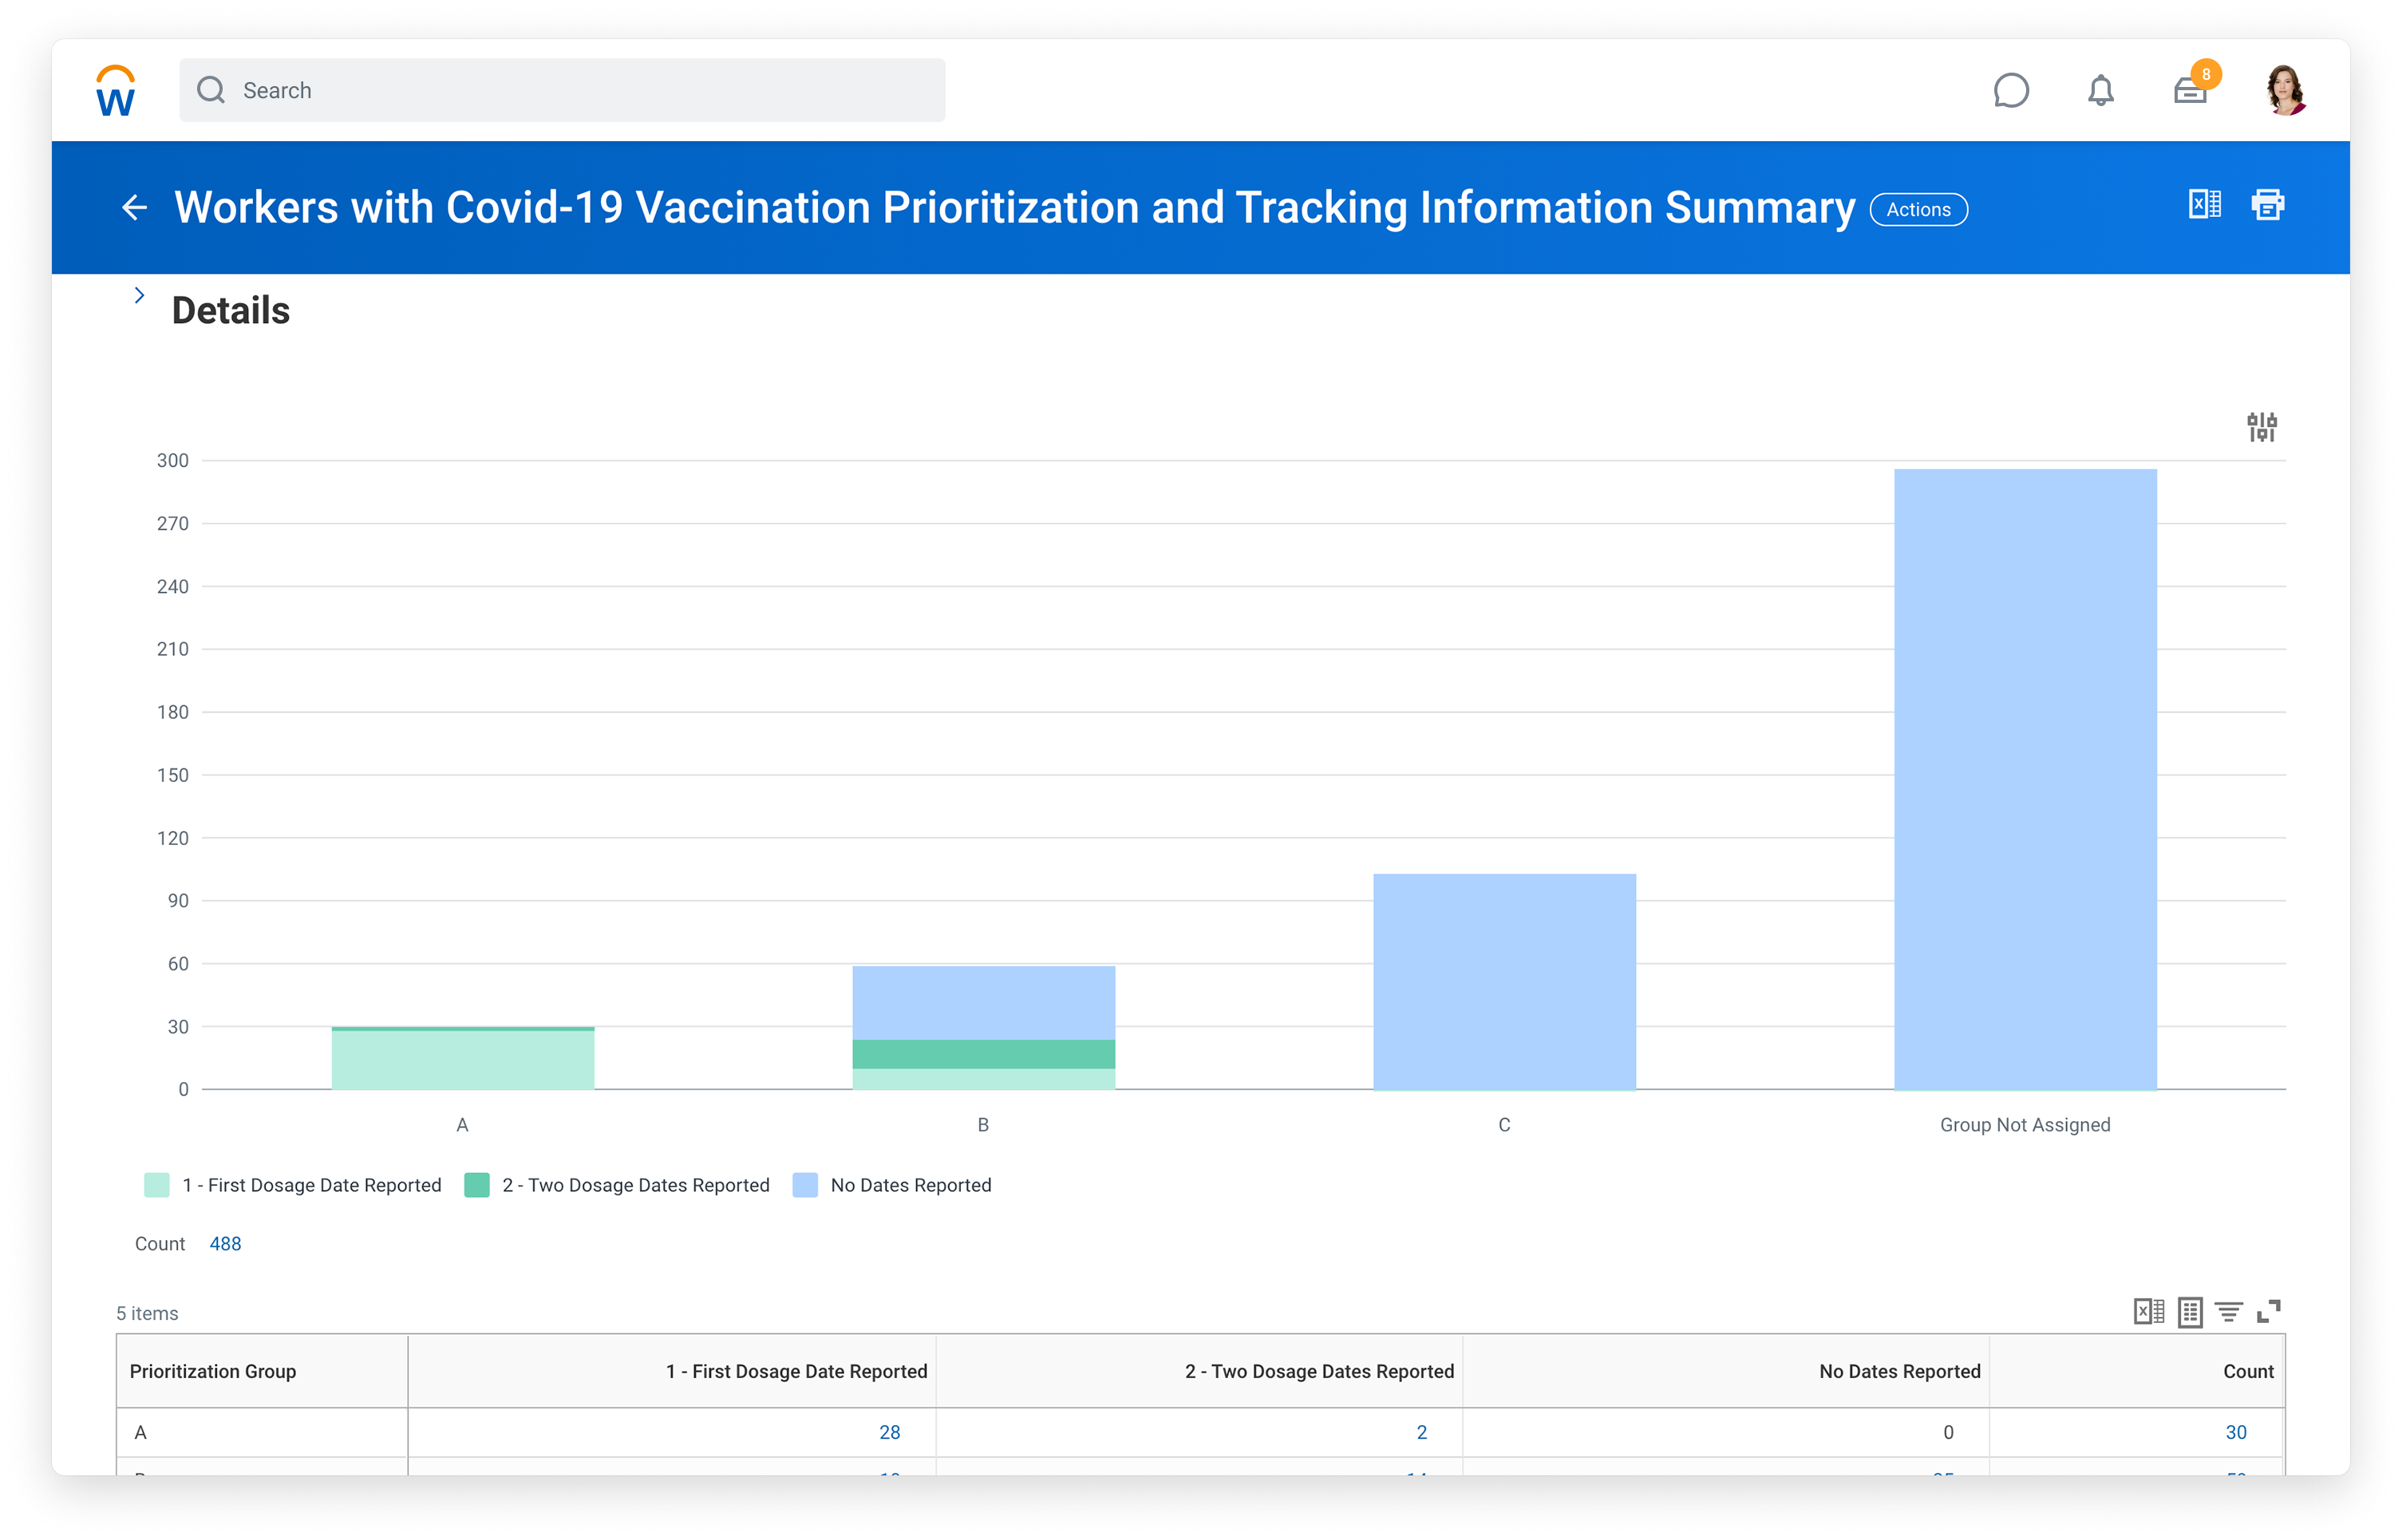Open chart configuration settings icon
2402x1540 pixels.
pyautogui.click(x=2261, y=427)
